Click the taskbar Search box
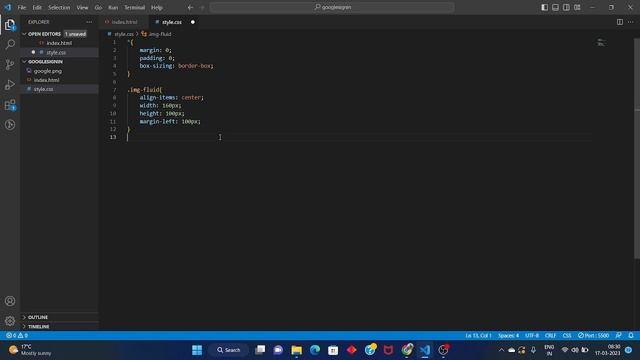Screen dimensions: 640x360 tap(229, 350)
